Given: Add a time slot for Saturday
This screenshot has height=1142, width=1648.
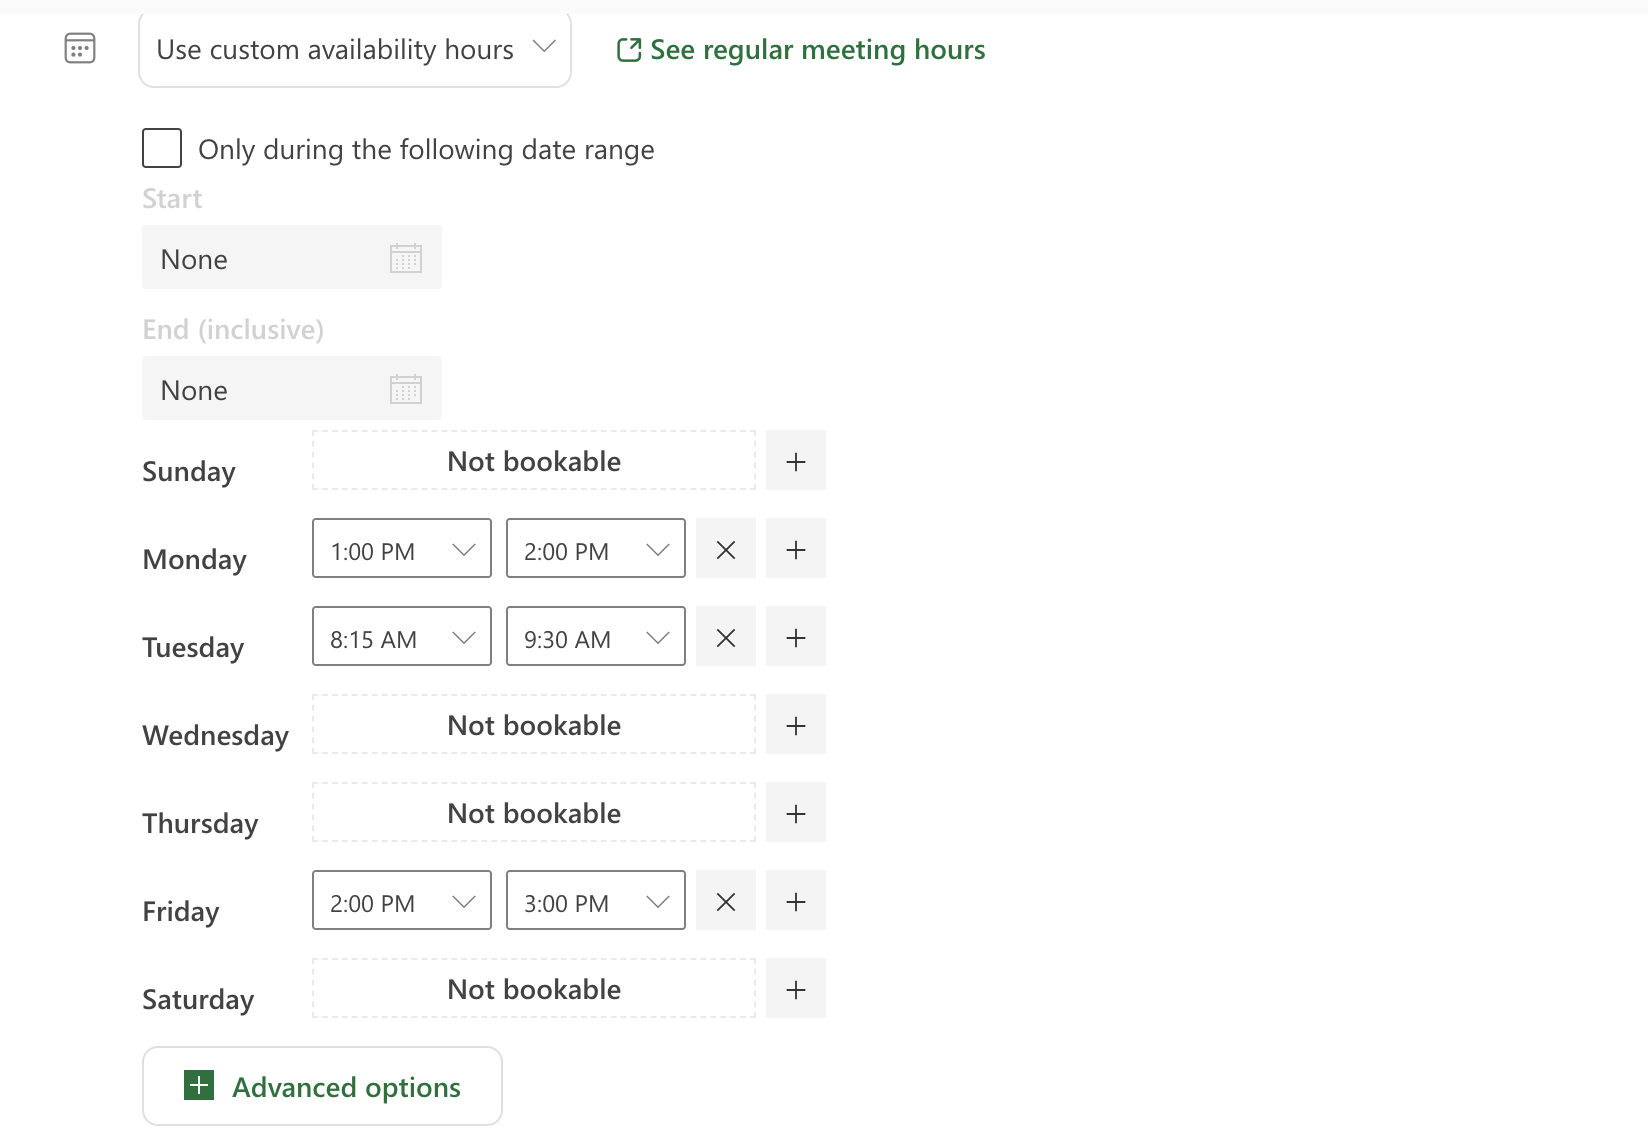Looking at the screenshot, I should (796, 989).
